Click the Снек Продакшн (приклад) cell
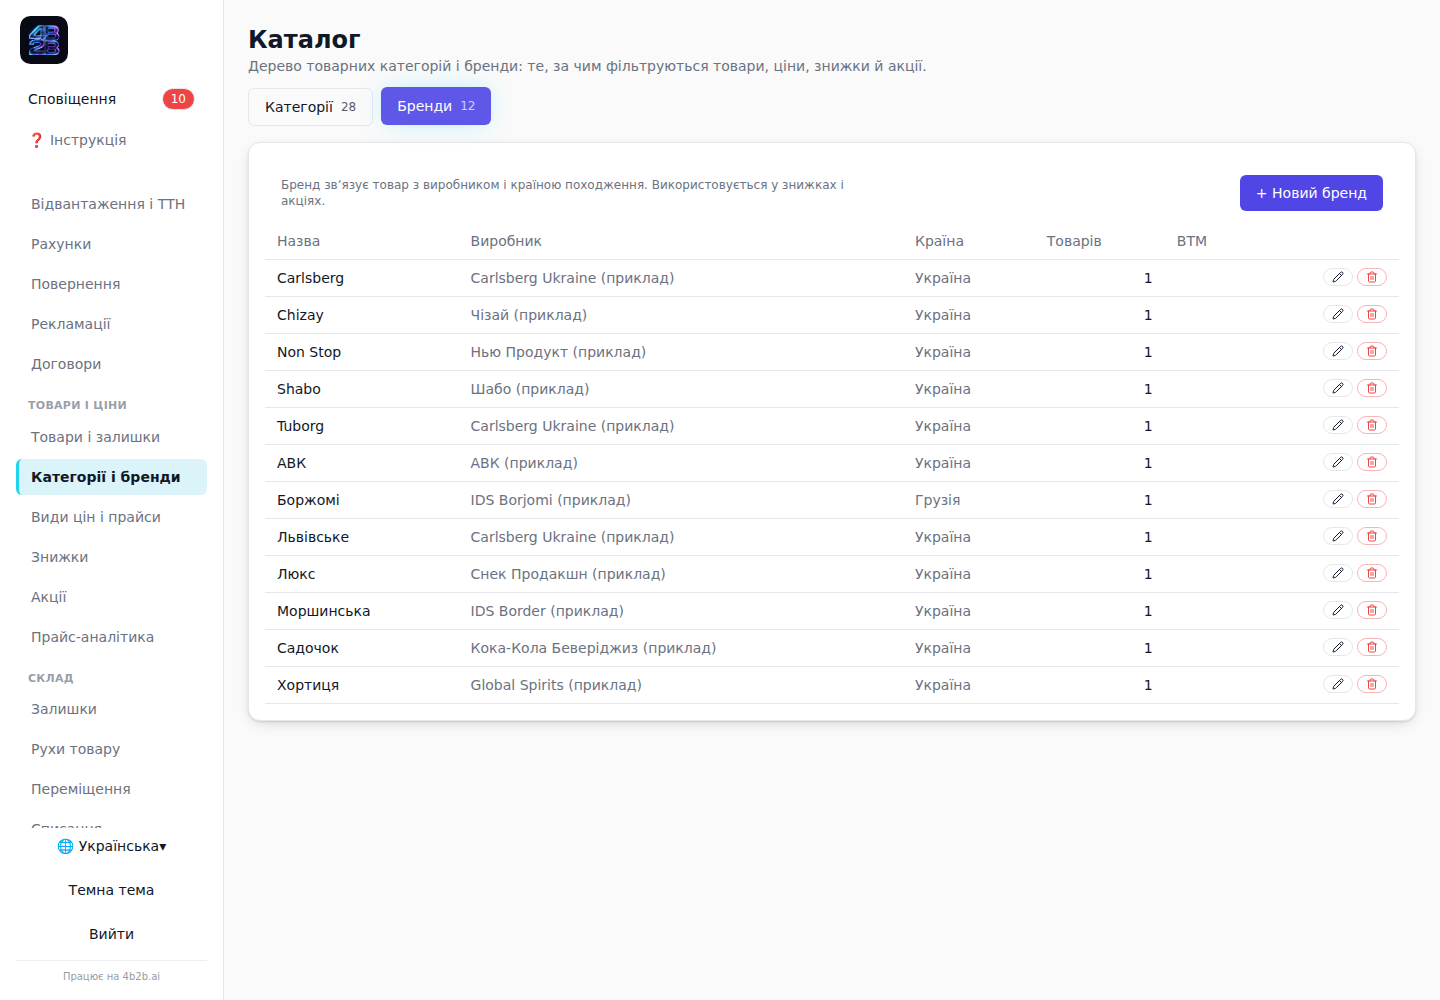The image size is (1440, 1000). [568, 574]
